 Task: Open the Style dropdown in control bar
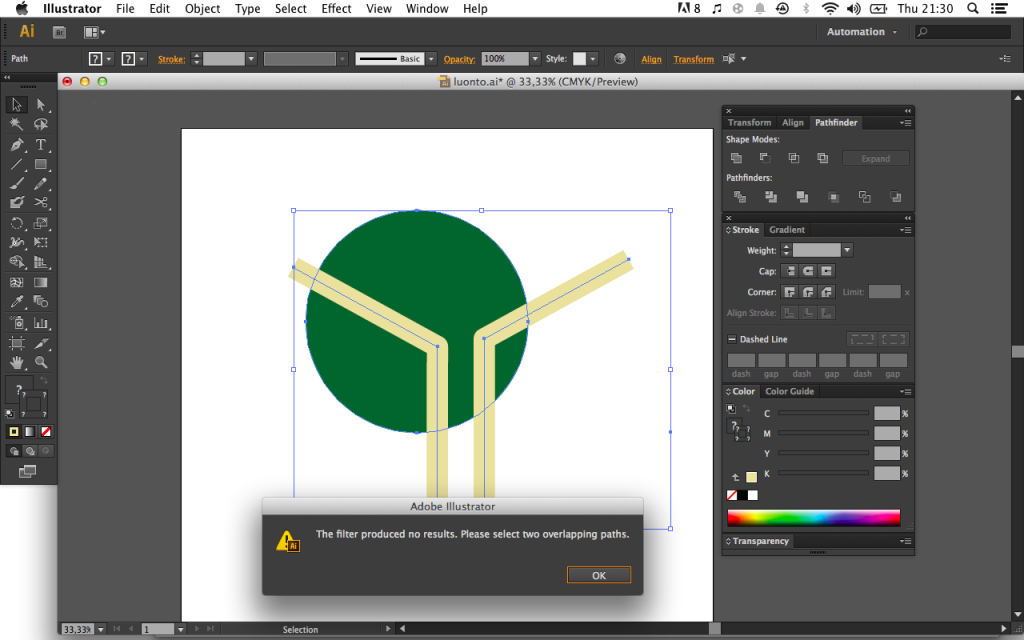pyautogui.click(x=592, y=59)
